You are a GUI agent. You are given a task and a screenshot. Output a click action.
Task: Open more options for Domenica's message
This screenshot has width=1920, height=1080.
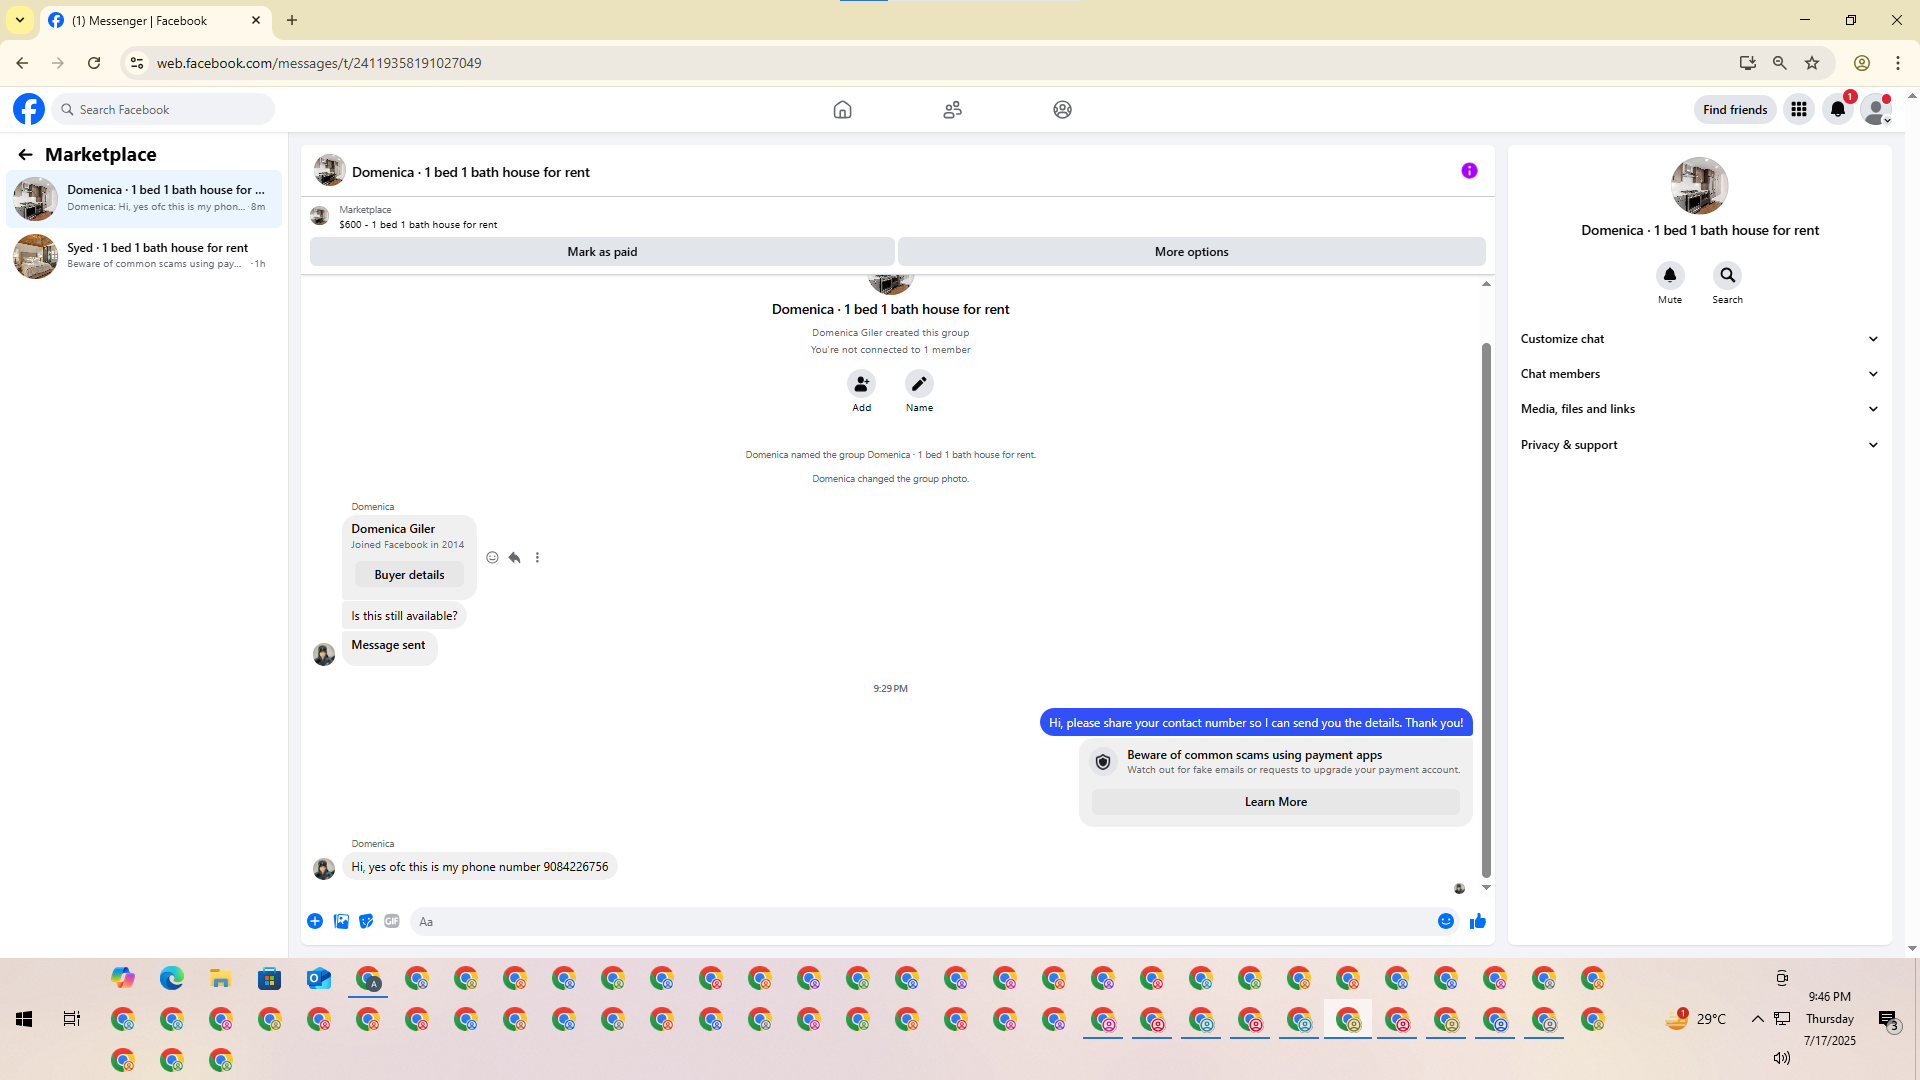point(537,558)
